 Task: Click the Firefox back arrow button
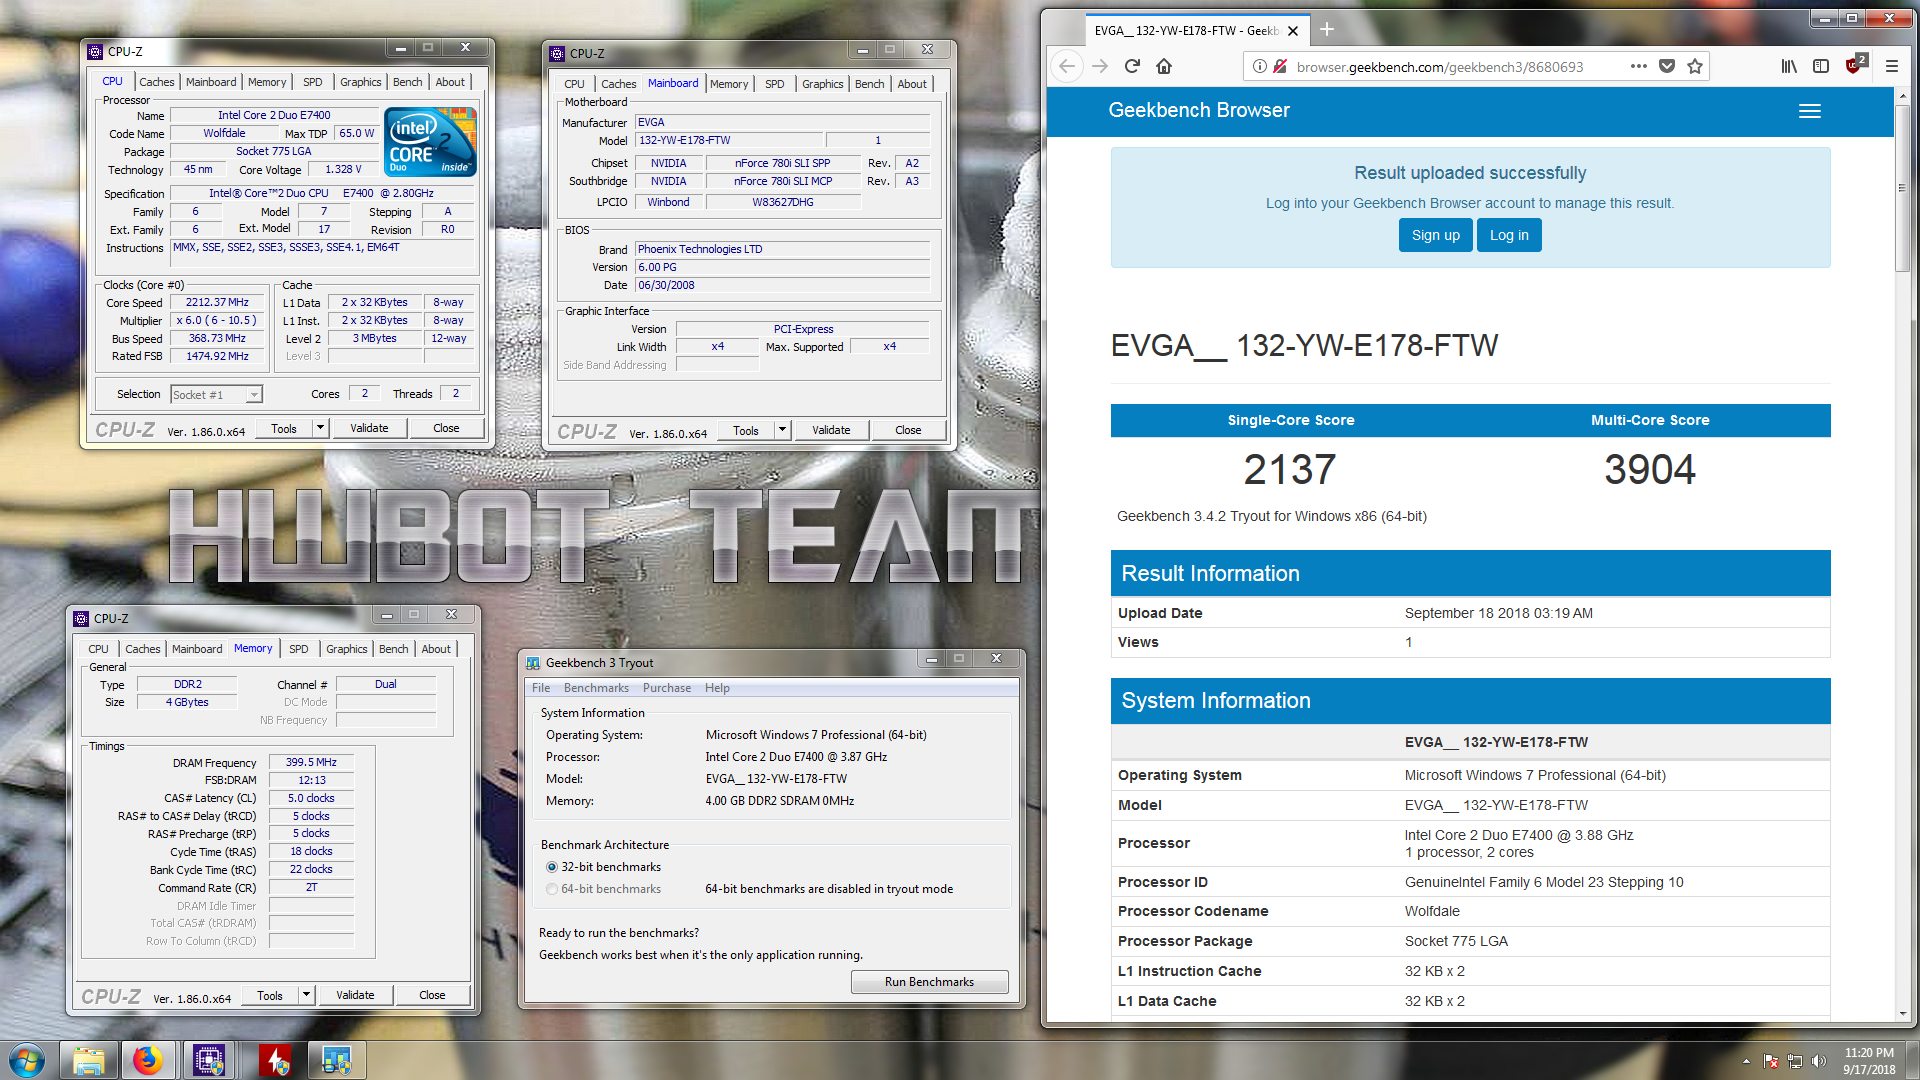(x=1067, y=66)
